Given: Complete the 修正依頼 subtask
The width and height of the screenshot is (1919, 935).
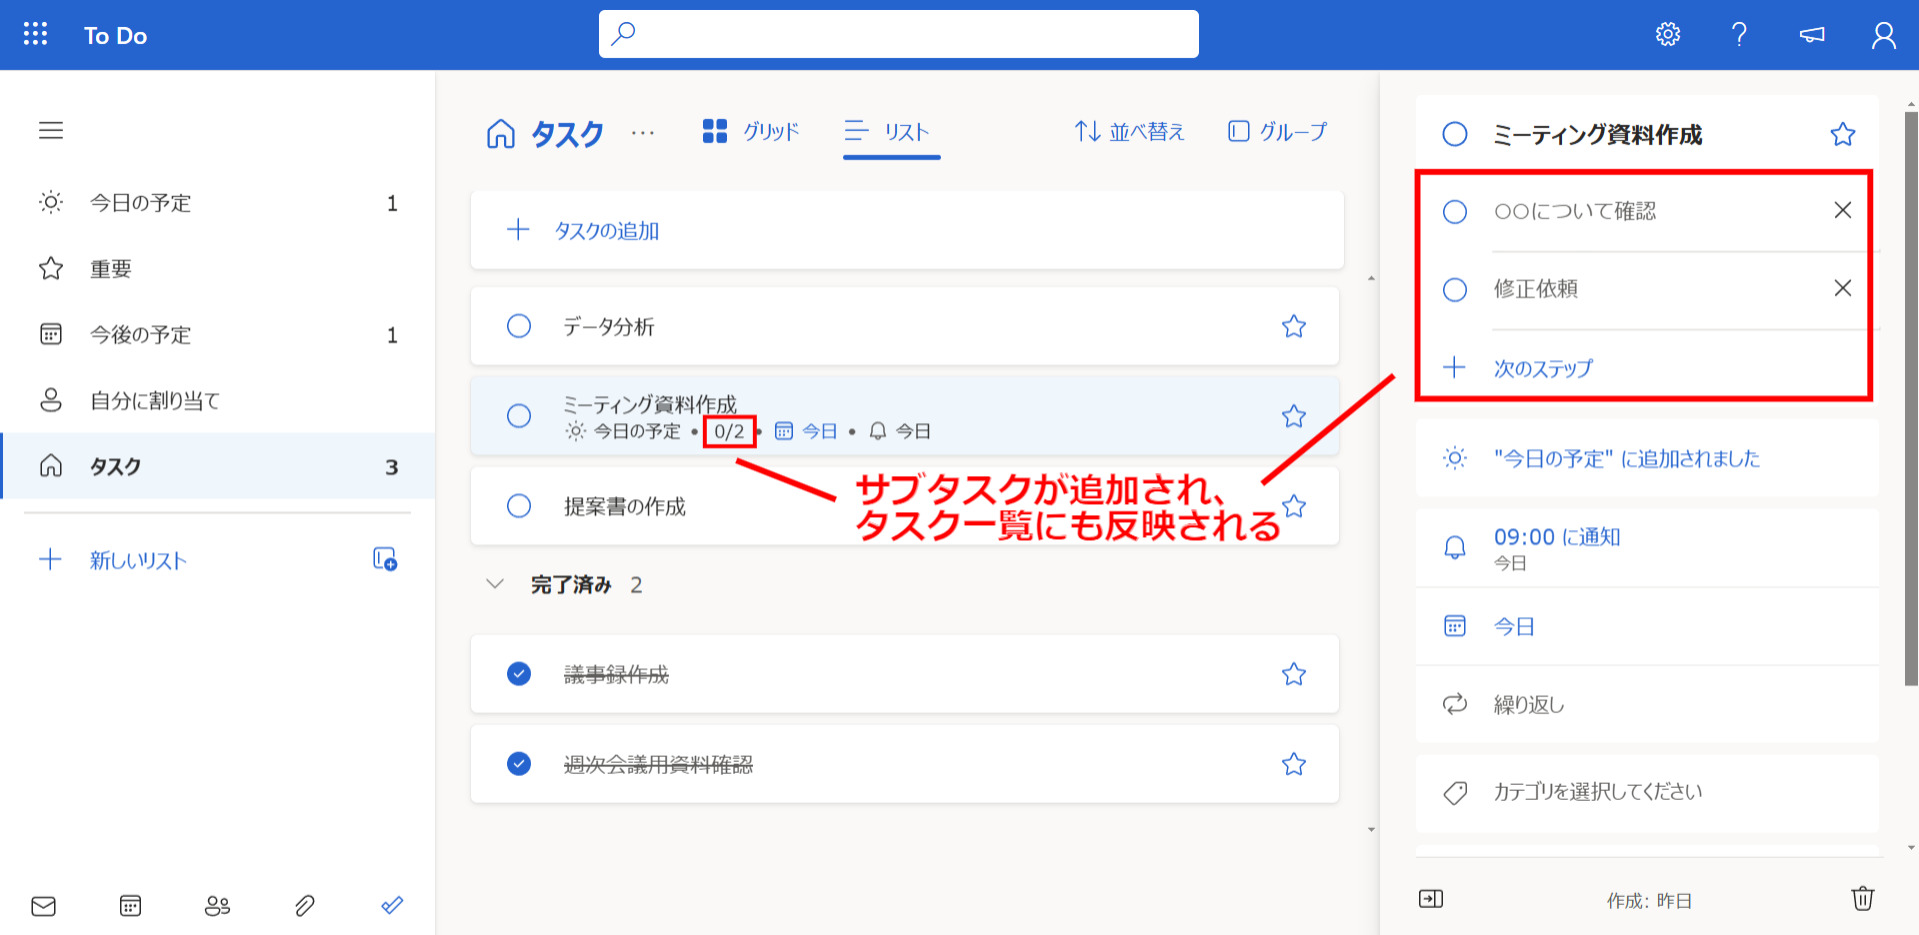Looking at the screenshot, I should click(x=1455, y=289).
